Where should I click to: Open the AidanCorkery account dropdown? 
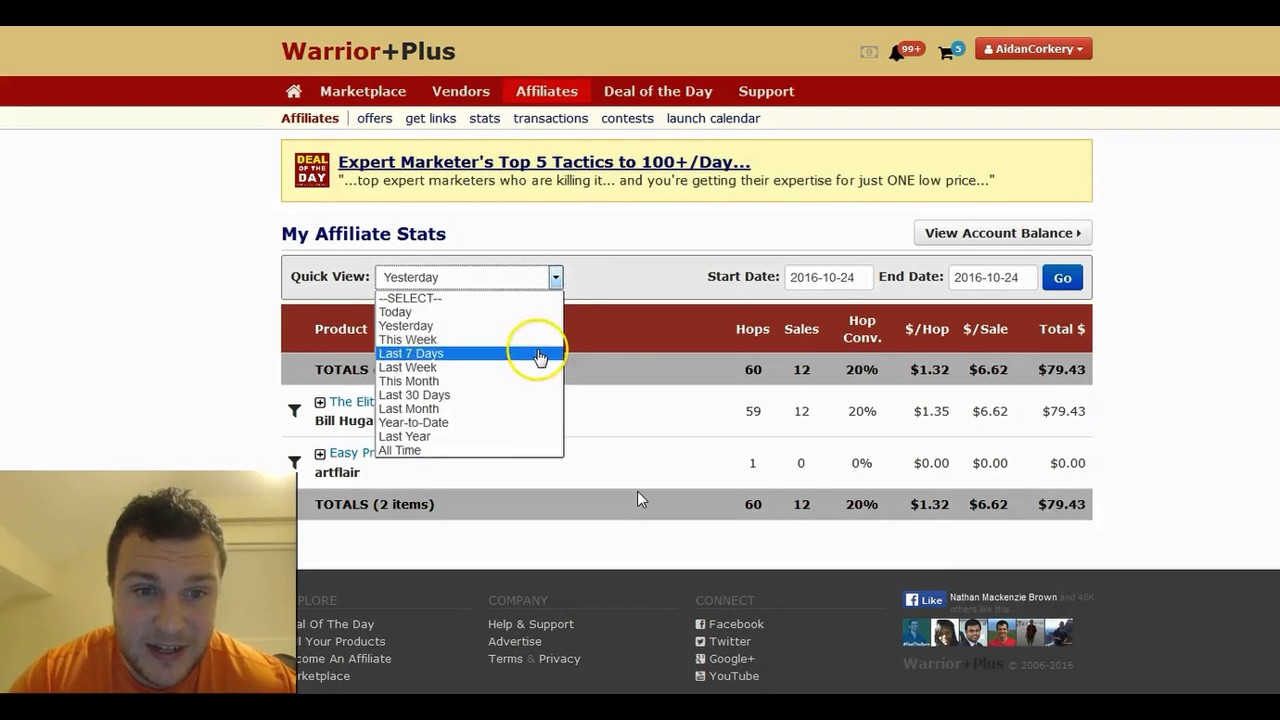(1033, 49)
